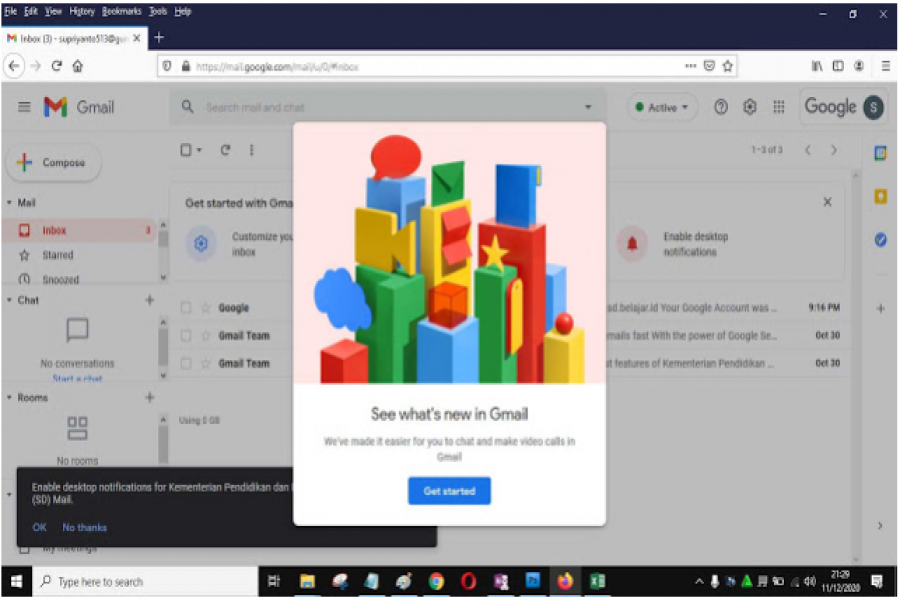
Task: Open the History menu
Action: pyautogui.click(x=82, y=11)
